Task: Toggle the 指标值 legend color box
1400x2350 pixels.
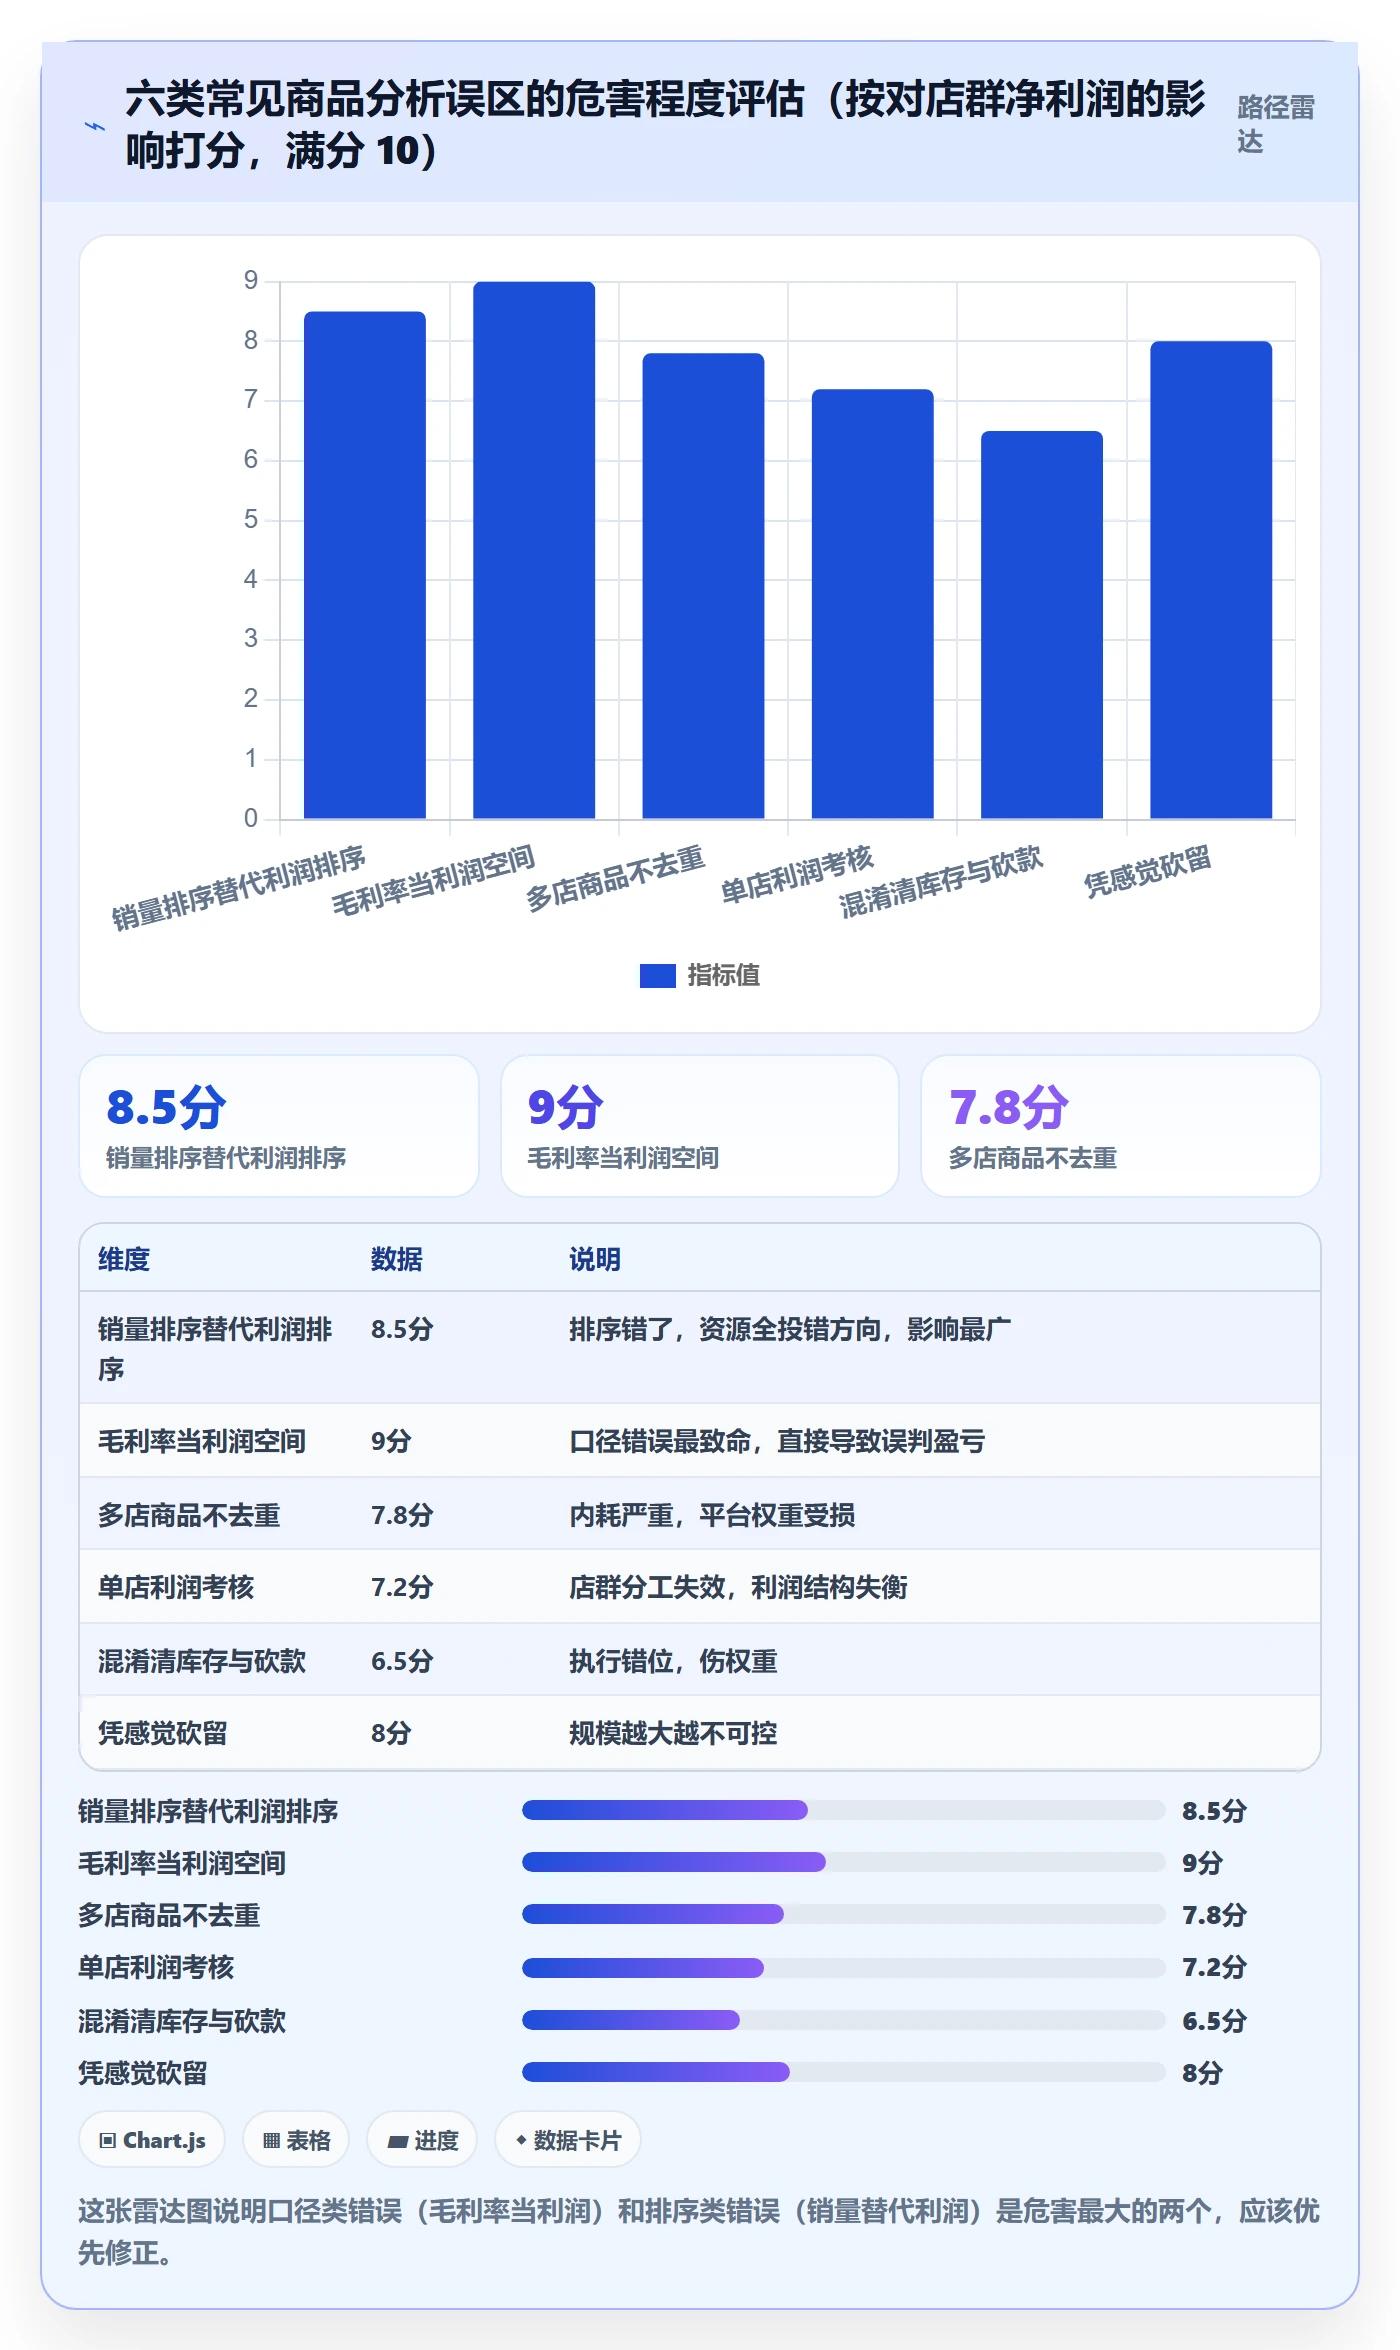Action: [x=657, y=975]
